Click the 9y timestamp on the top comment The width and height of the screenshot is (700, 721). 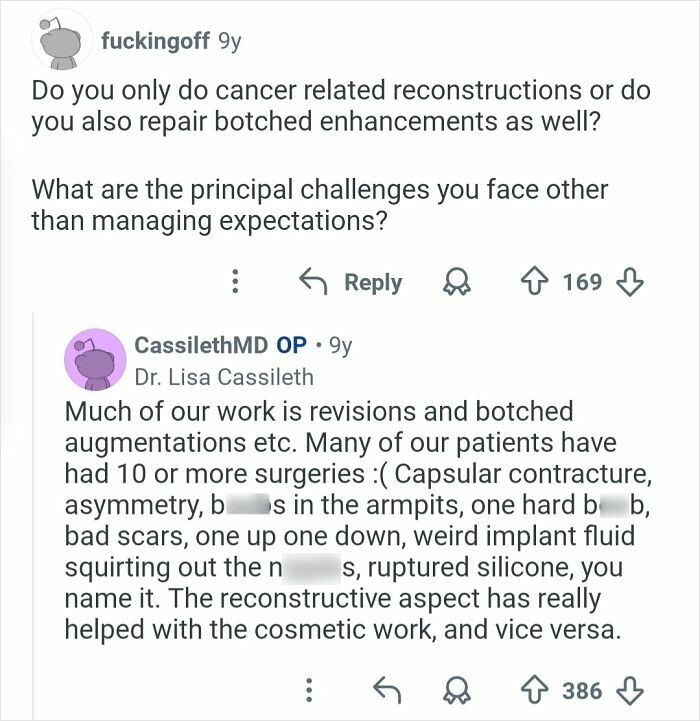[229, 41]
